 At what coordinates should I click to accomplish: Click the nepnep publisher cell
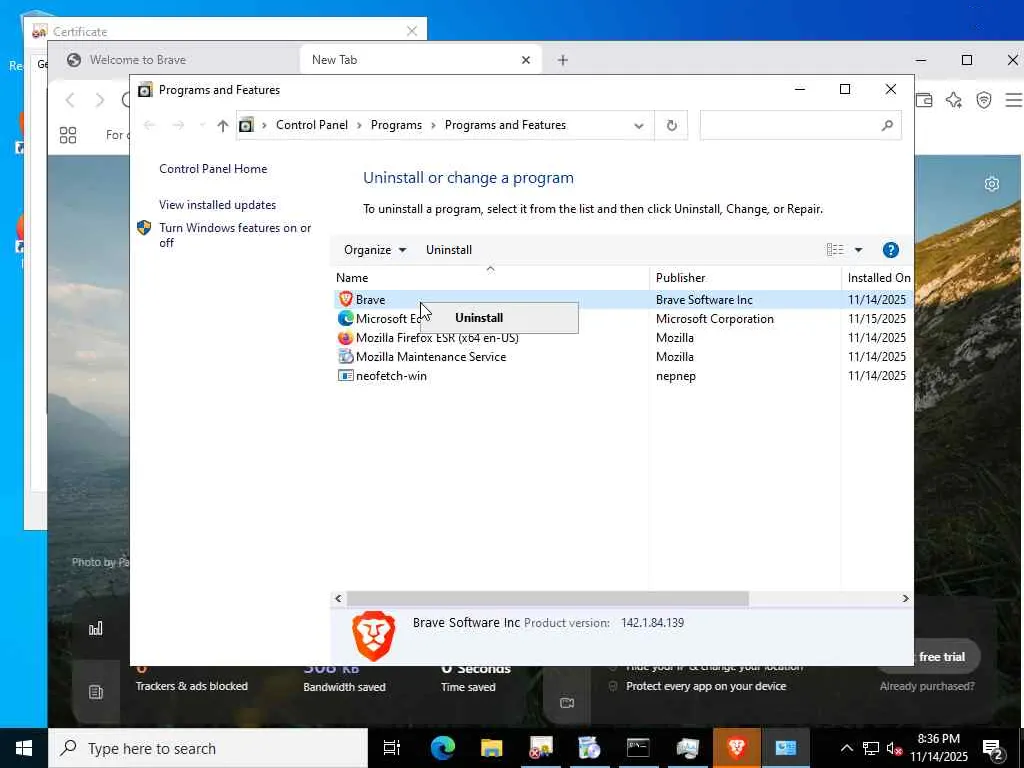point(675,376)
